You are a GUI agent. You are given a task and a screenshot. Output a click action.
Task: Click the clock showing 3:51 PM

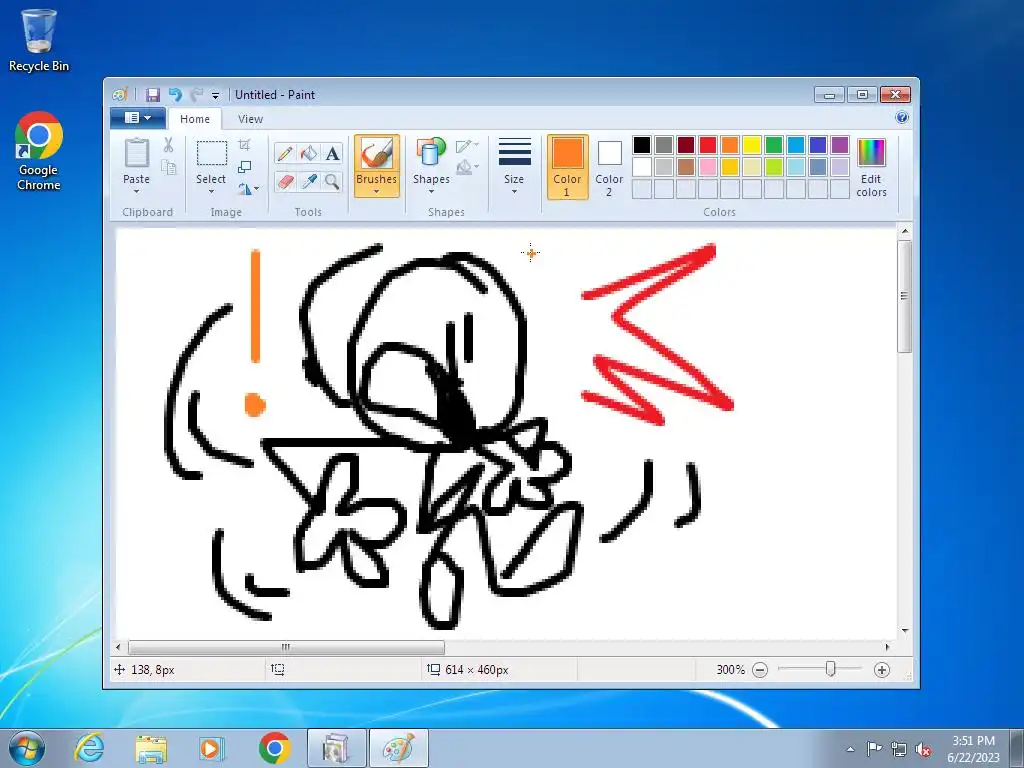pos(973,741)
